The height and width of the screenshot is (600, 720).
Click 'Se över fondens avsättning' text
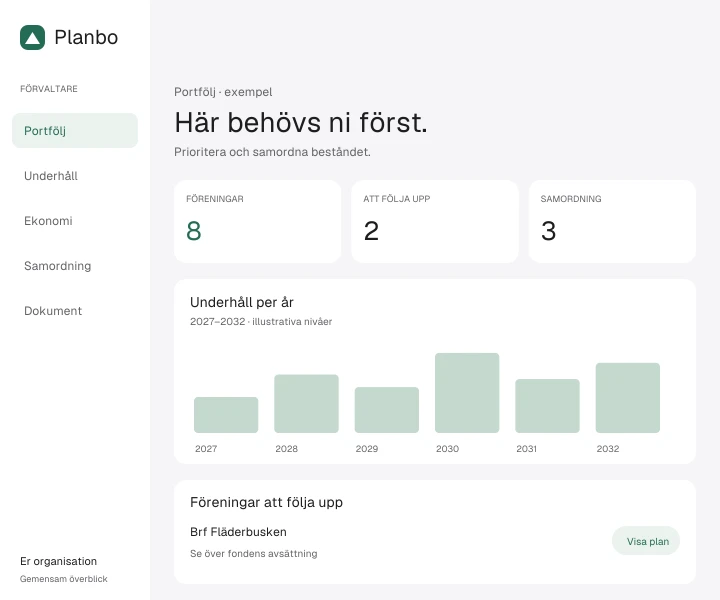click(253, 554)
